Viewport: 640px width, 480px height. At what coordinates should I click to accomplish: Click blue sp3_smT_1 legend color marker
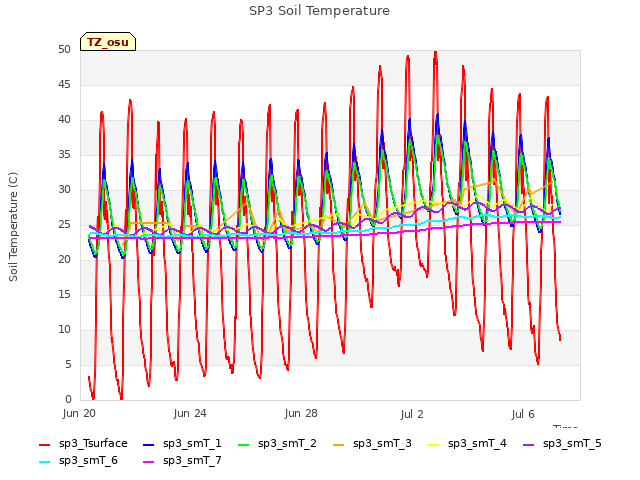point(149,445)
